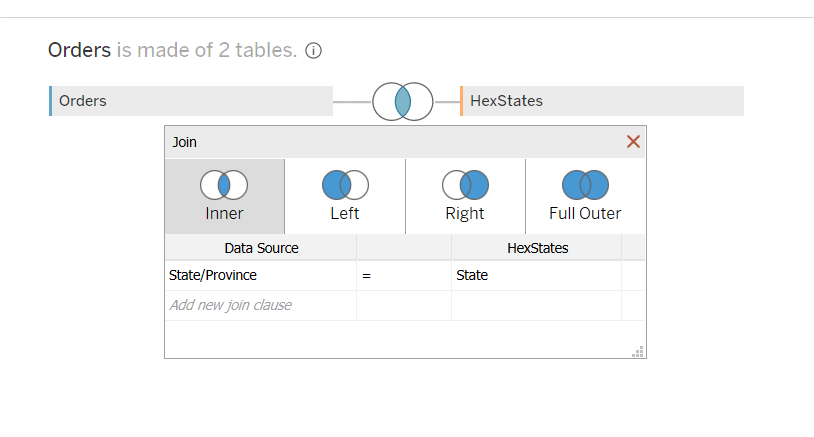Click the resize grip of the Join dialog
Image resolution: width=814 pixels, height=437 pixels.
[638, 351]
